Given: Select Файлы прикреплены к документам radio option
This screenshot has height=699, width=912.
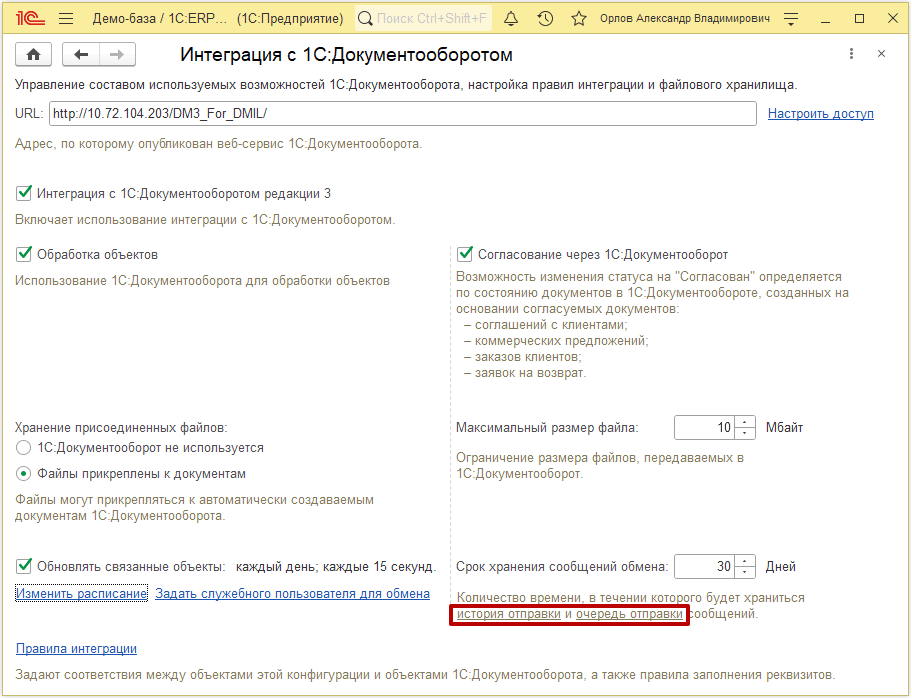Looking at the screenshot, I should (23, 474).
